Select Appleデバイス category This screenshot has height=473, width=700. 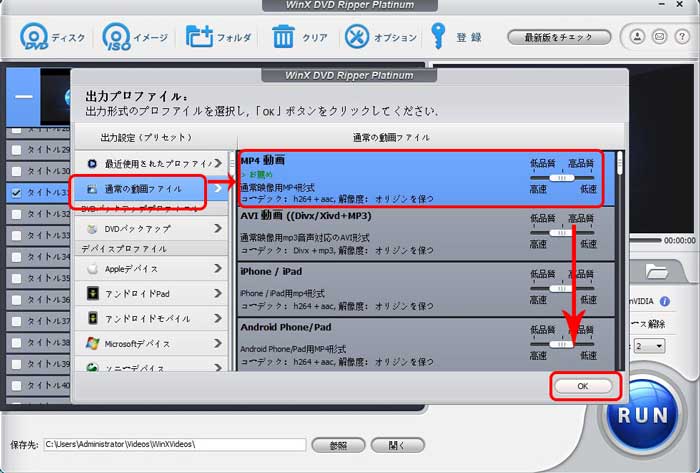151,269
